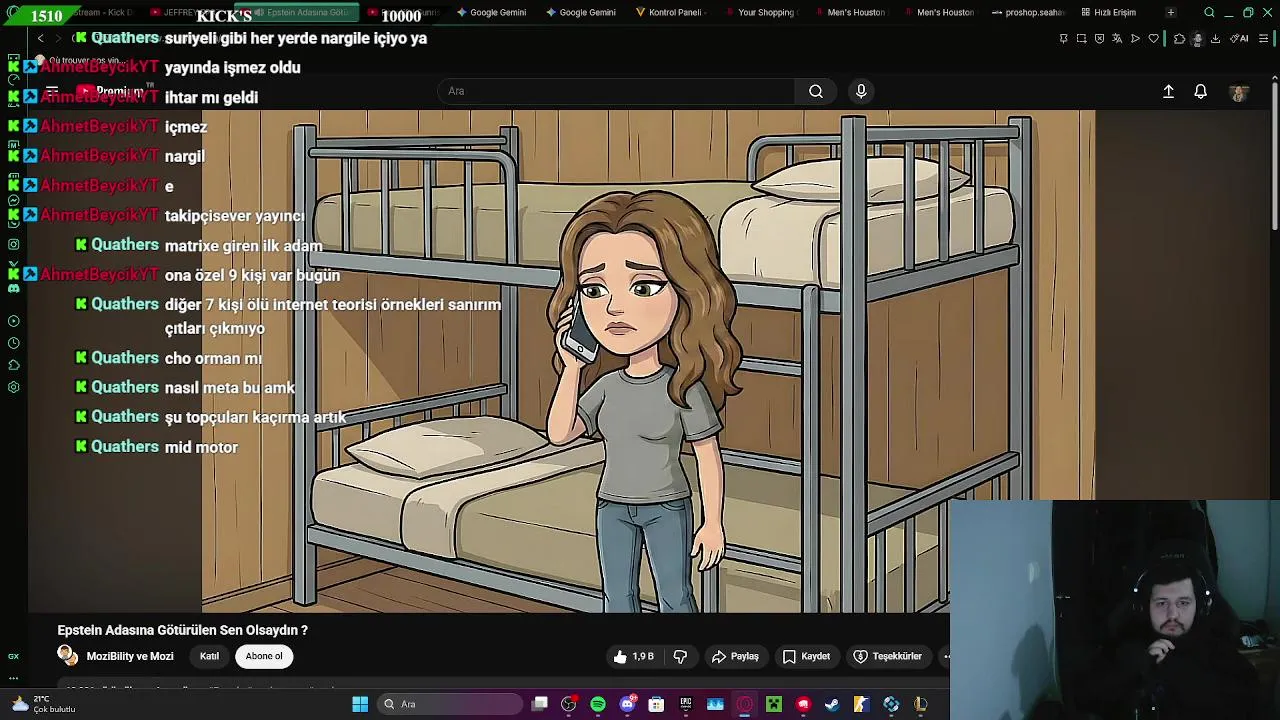Start voice search with the microphone
The width and height of the screenshot is (1280, 720).
pos(861,91)
